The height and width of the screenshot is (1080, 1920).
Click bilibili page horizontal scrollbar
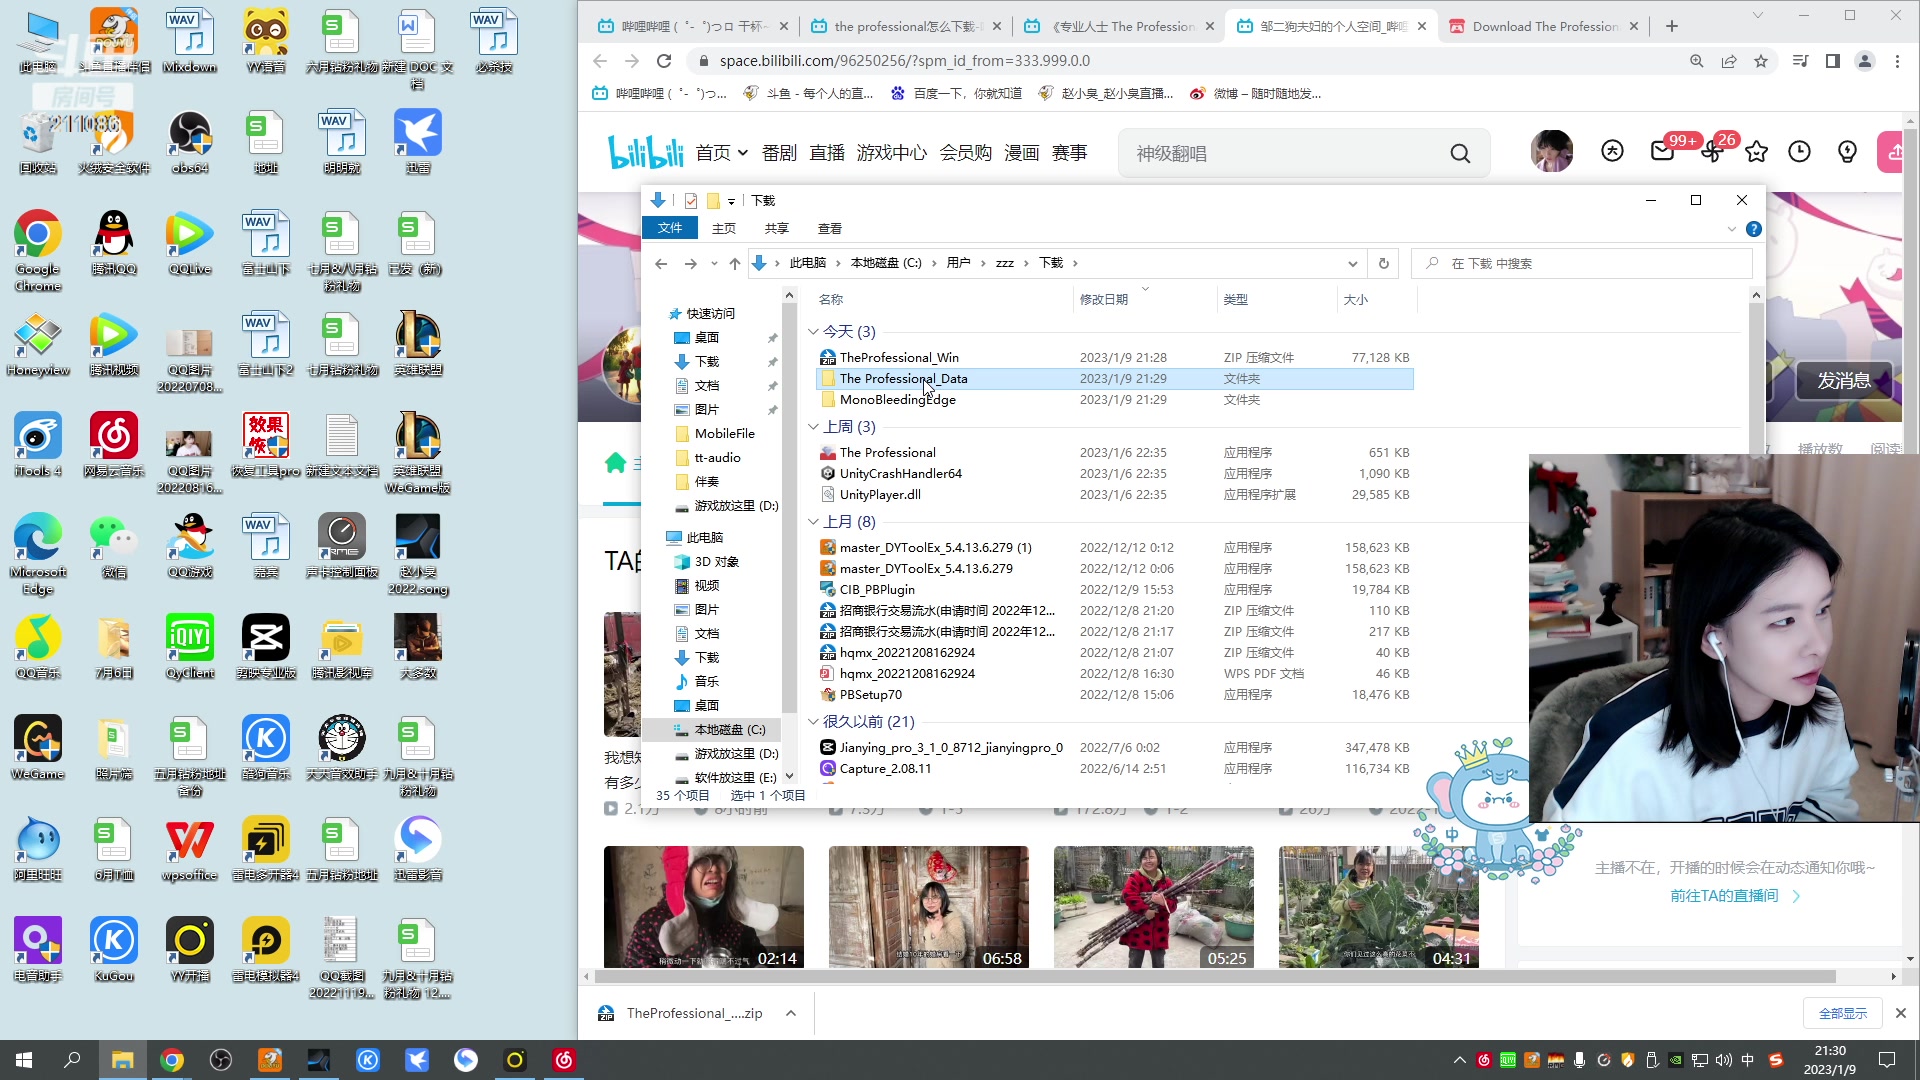(x=1215, y=976)
